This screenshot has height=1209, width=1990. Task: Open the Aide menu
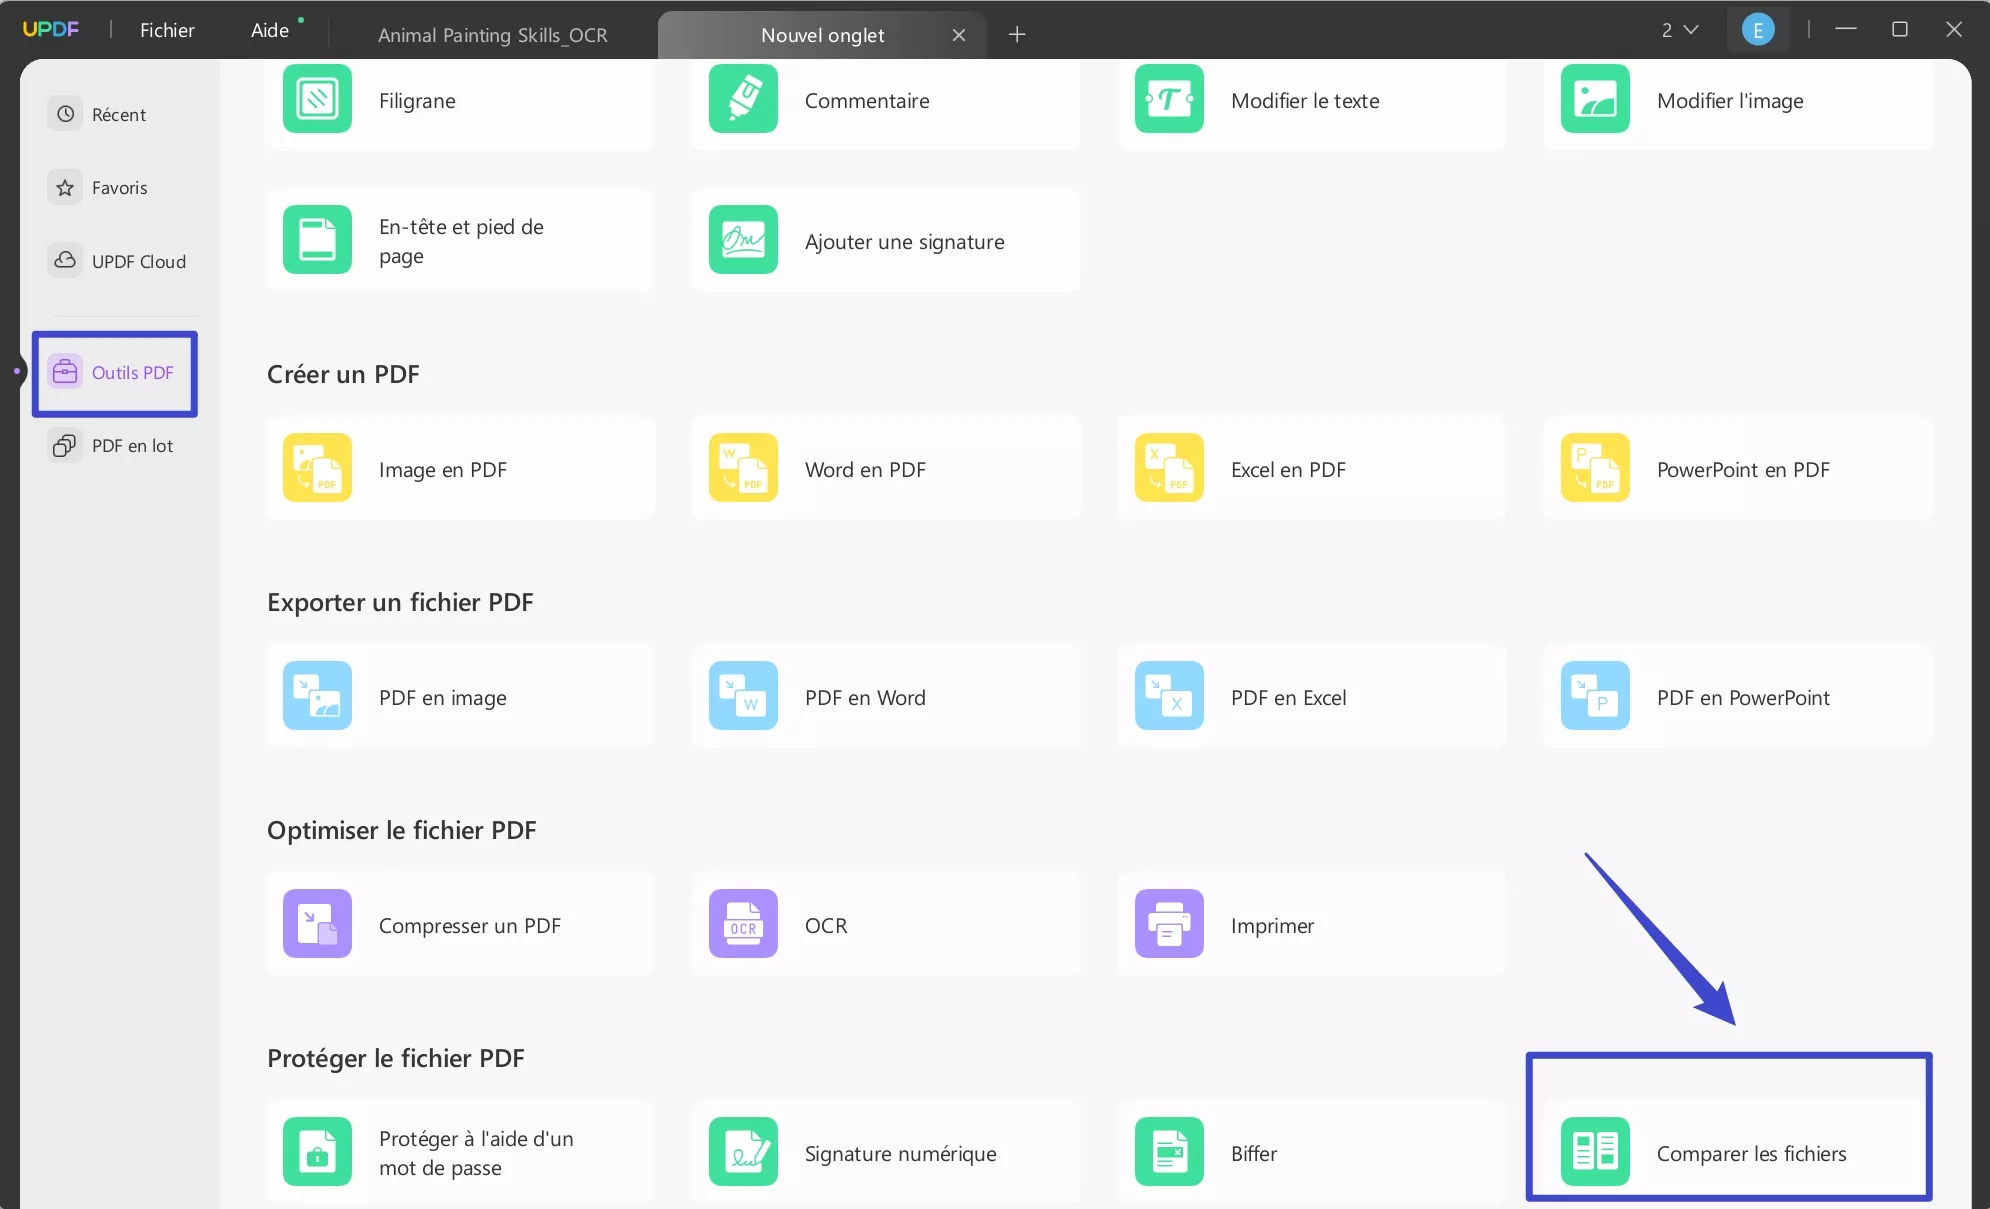pos(270,30)
